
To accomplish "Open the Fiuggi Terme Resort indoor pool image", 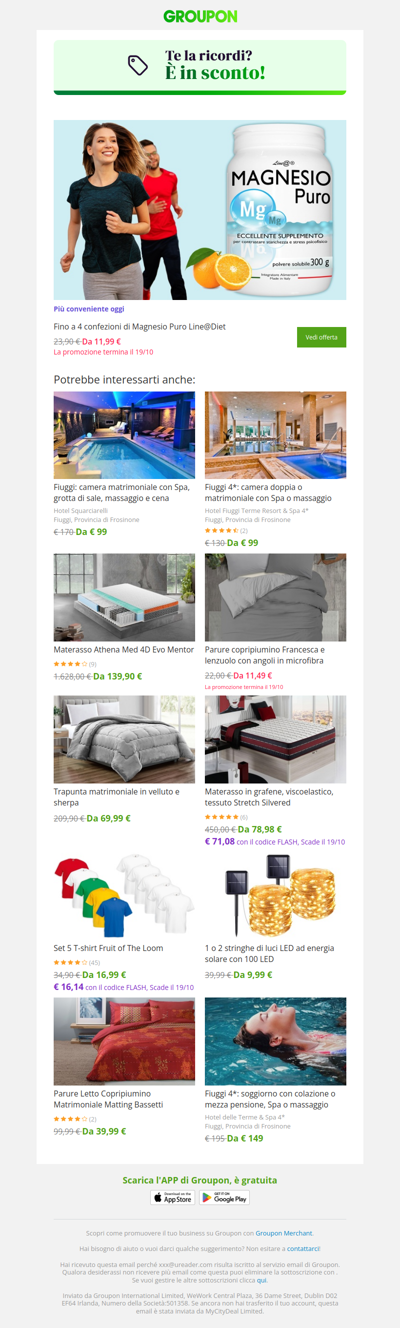I will click(275, 435).
